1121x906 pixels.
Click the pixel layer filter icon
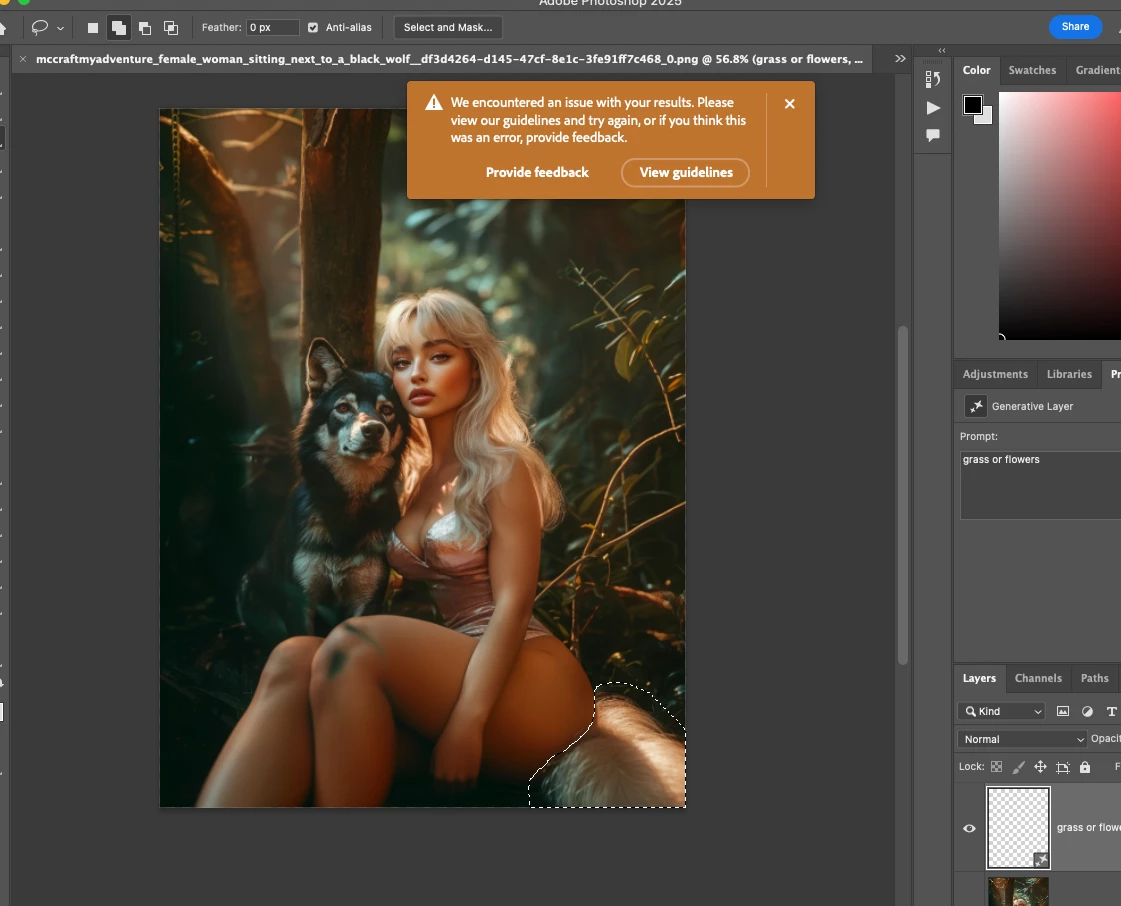pos(1063,711)
